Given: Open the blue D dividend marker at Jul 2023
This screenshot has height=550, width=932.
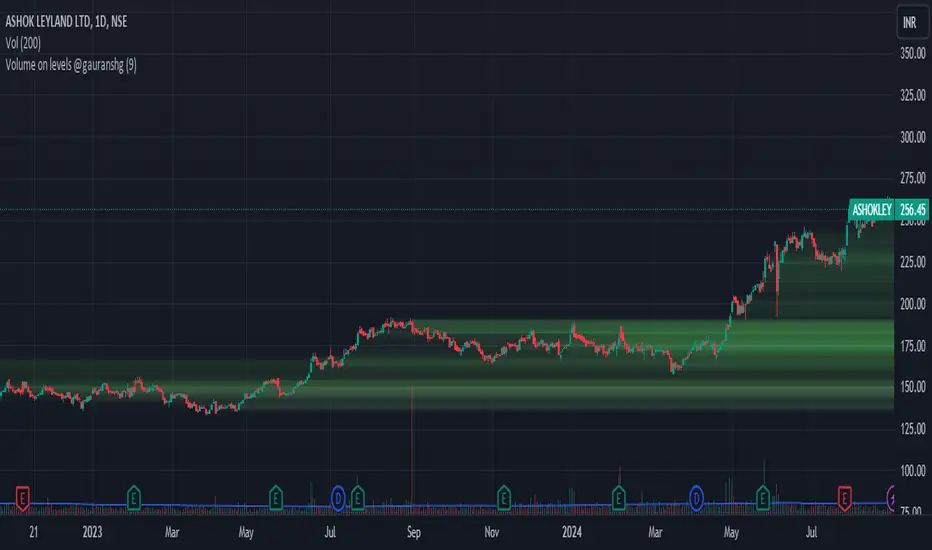Looking at the screenshot, I should 338,498.
